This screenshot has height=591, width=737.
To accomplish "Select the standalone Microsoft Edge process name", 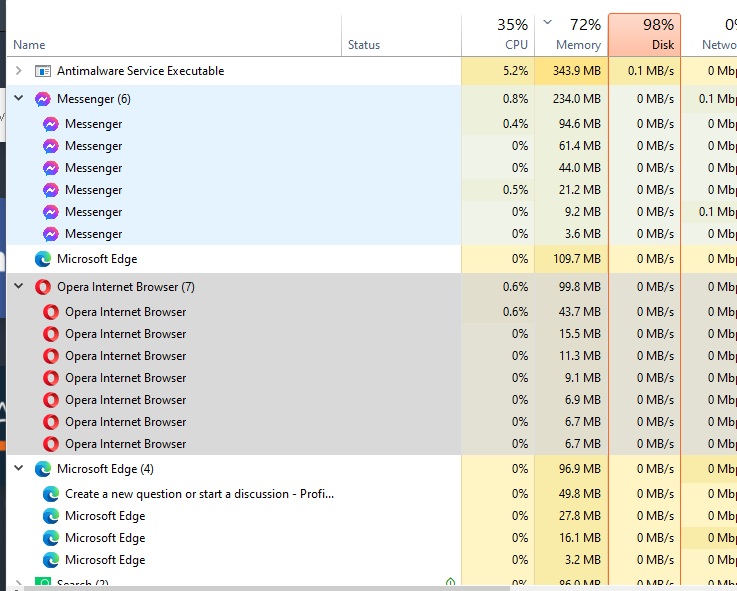I will (97, 259).
